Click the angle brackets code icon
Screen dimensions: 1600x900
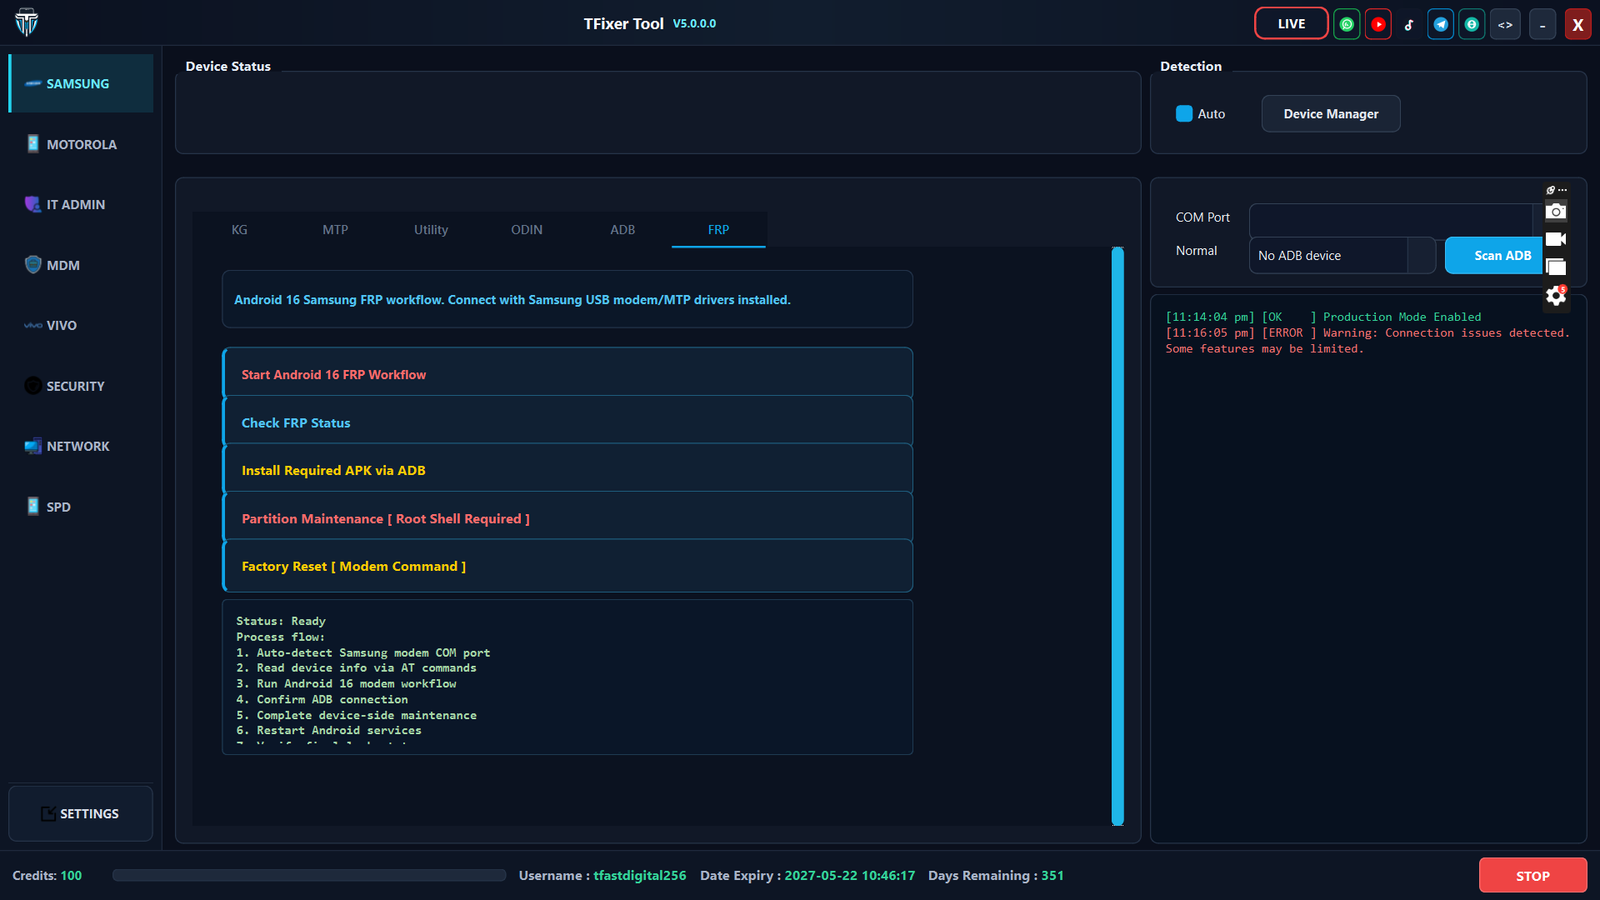pyautogui.click(x=1505, y=24)
